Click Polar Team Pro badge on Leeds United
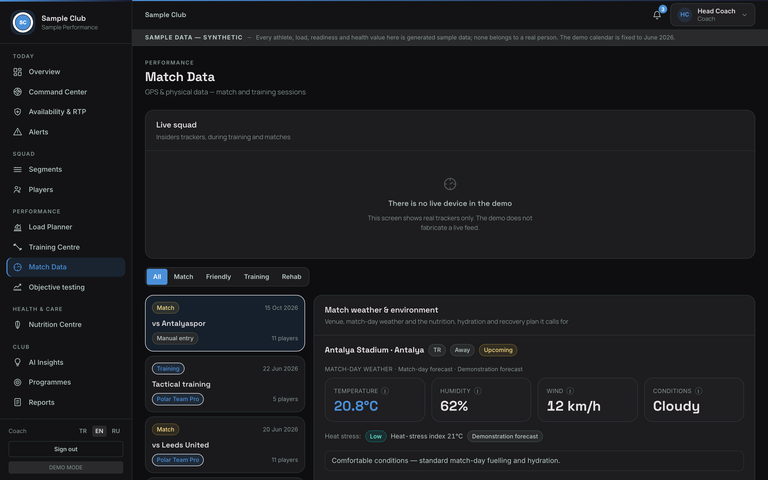 coord(178,460)
